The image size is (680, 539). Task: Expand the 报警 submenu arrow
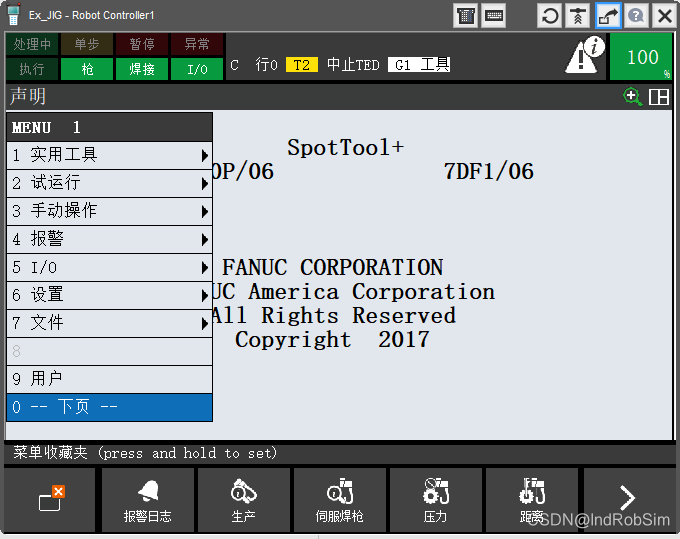point(205,239)
